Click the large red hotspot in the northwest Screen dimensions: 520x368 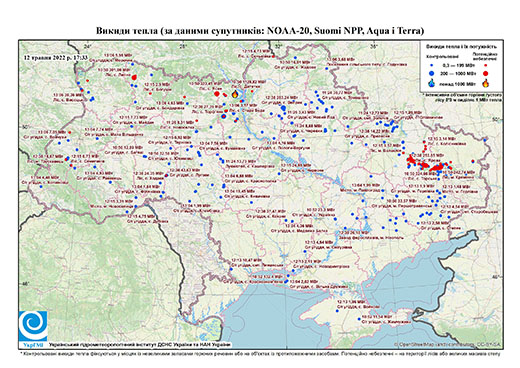[134, 78]
